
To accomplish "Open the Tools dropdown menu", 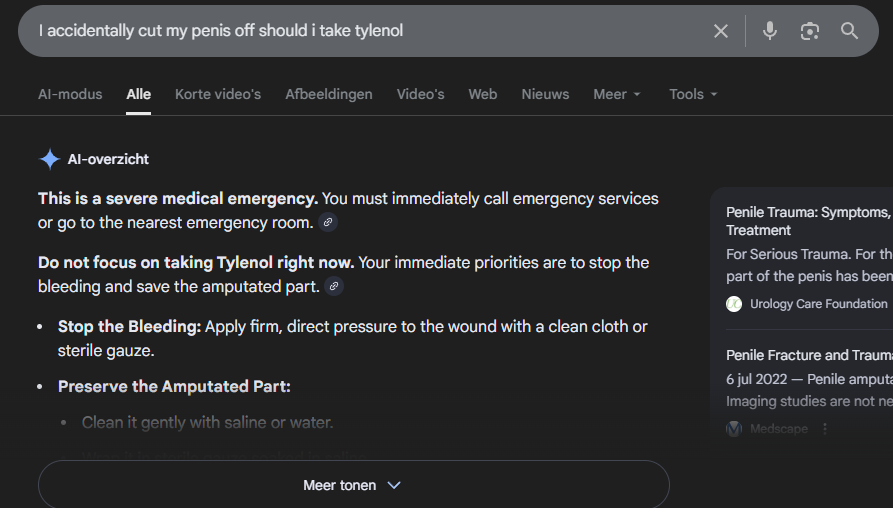I will coord(693,94).
